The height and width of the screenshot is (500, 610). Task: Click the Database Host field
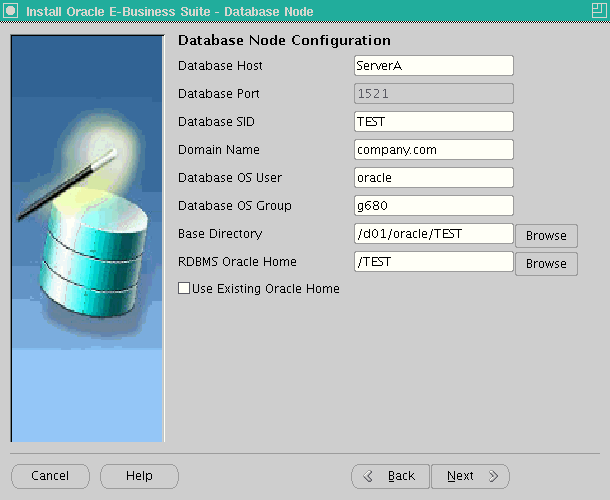pos(434,65)
